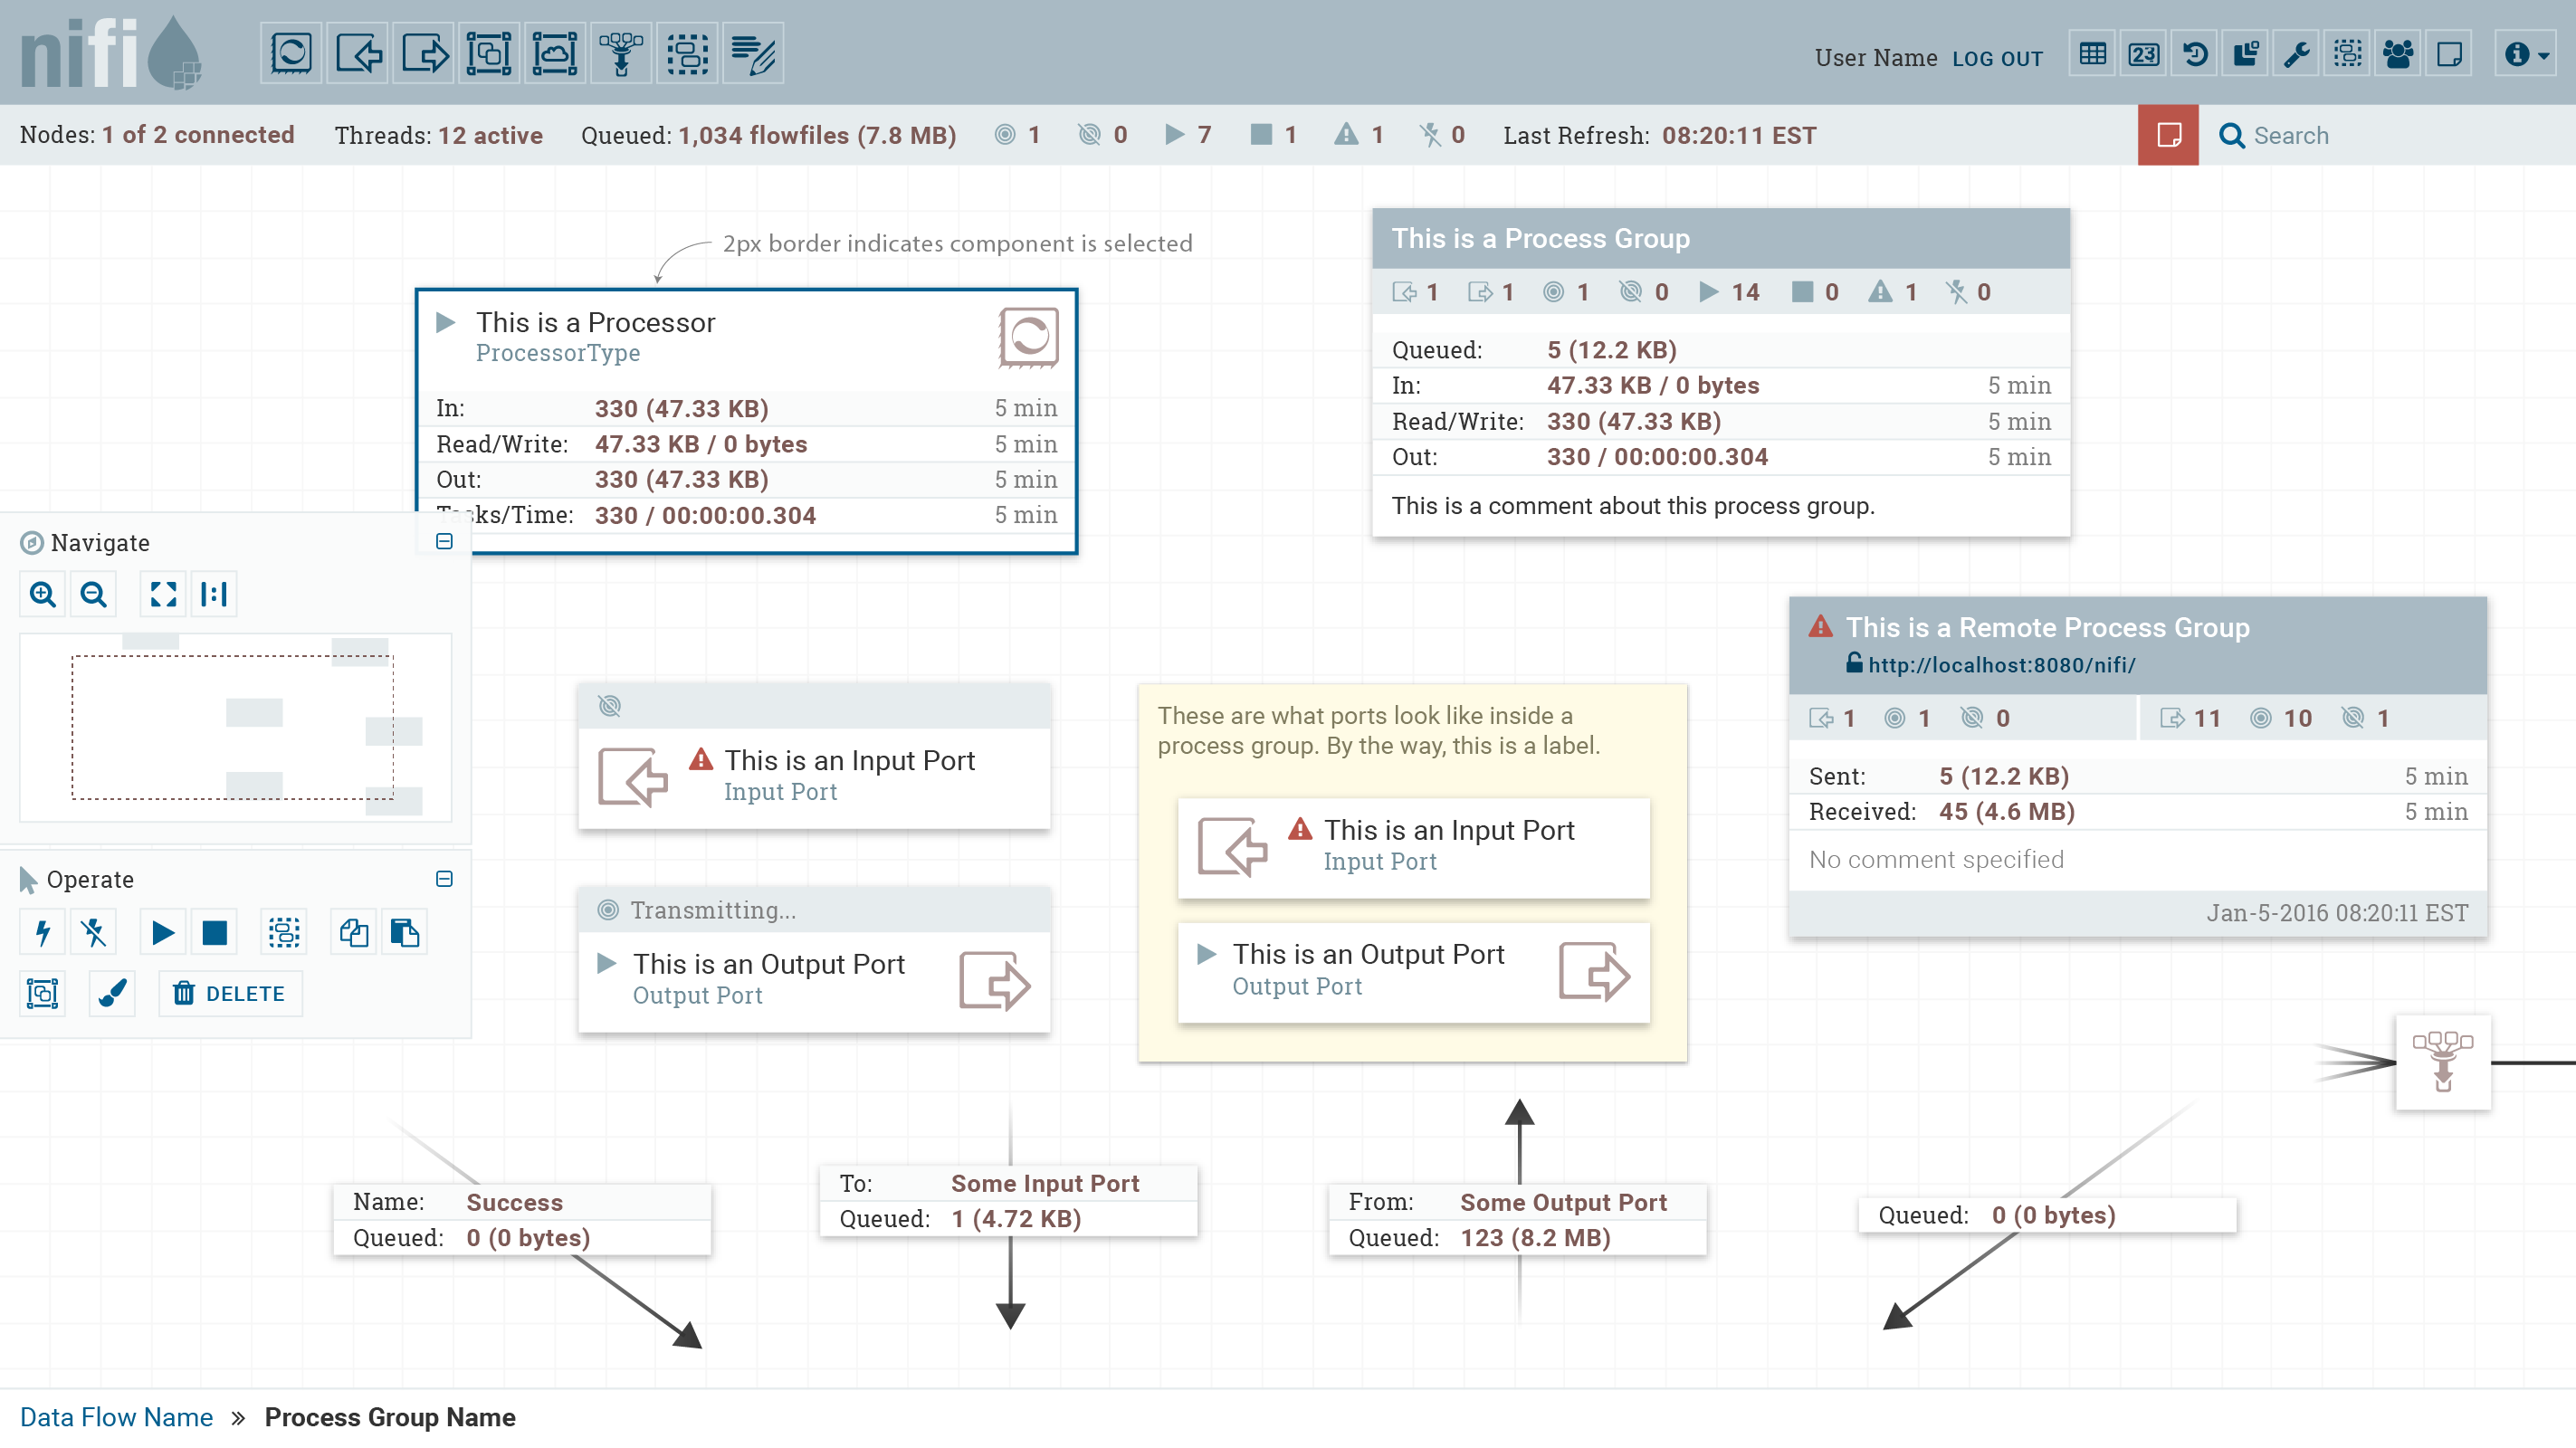Click the Transmitting status on Output Port
The height and width of the screenshot is (1448, 2576).
click(698, 910)
